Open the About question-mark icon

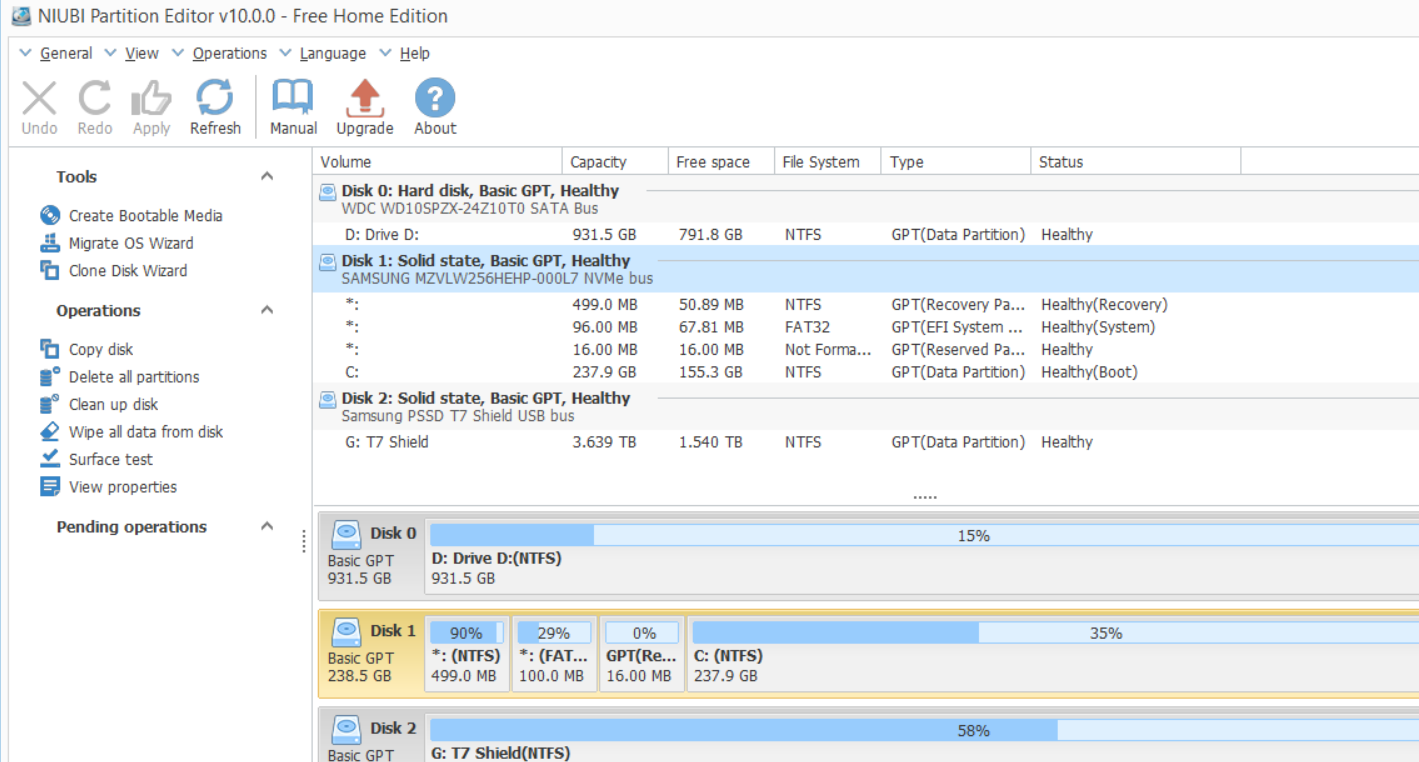pos(435,98)
